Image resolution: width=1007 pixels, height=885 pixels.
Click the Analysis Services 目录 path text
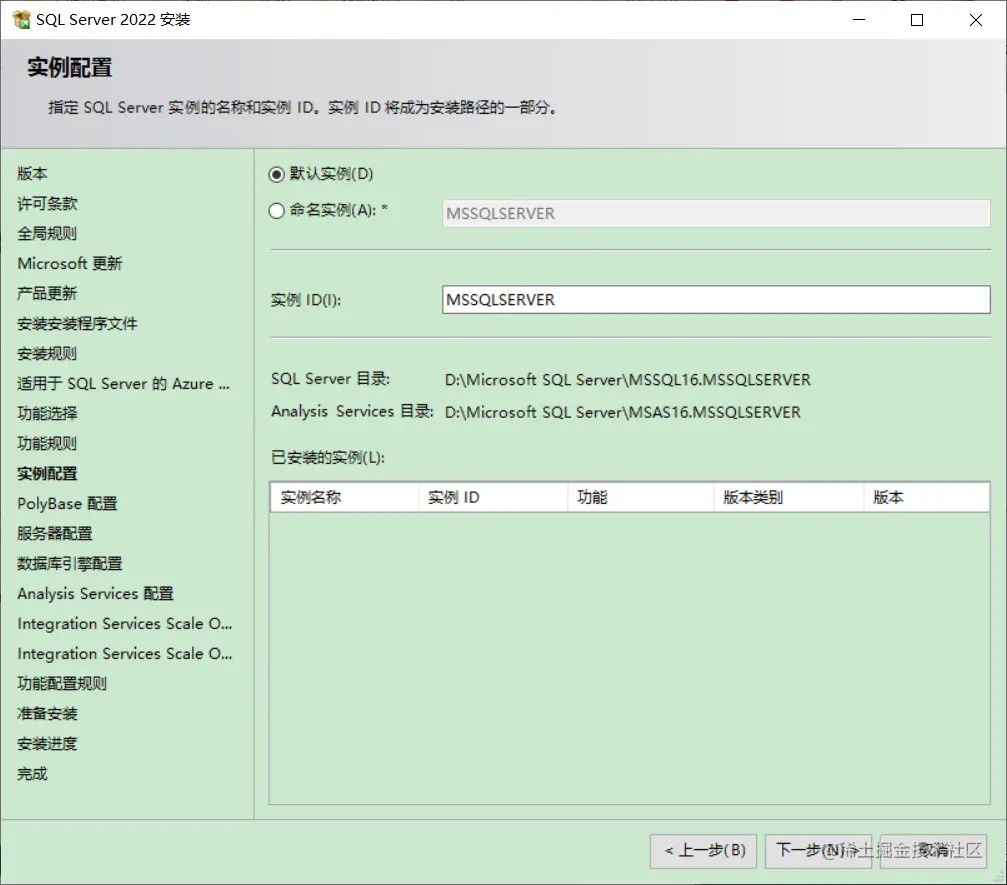pos(622,412)
